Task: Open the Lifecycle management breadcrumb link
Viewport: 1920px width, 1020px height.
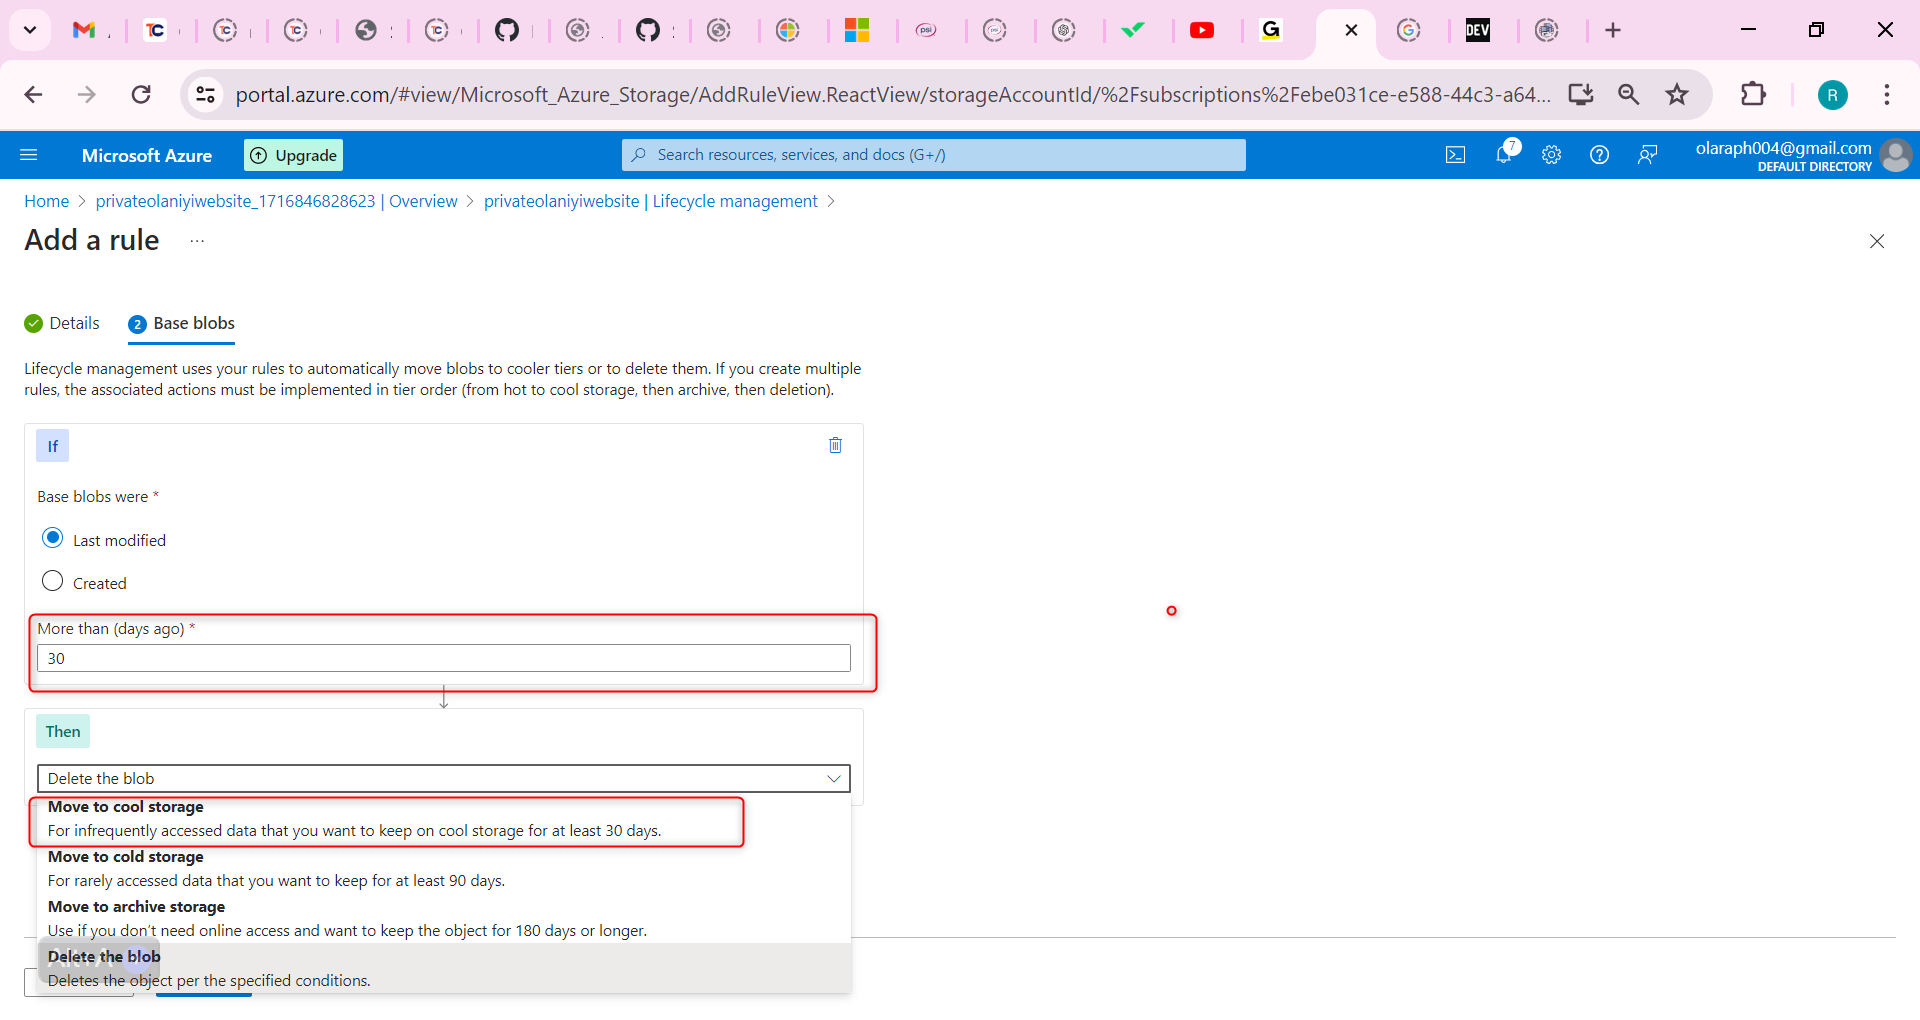Action: 651,201
